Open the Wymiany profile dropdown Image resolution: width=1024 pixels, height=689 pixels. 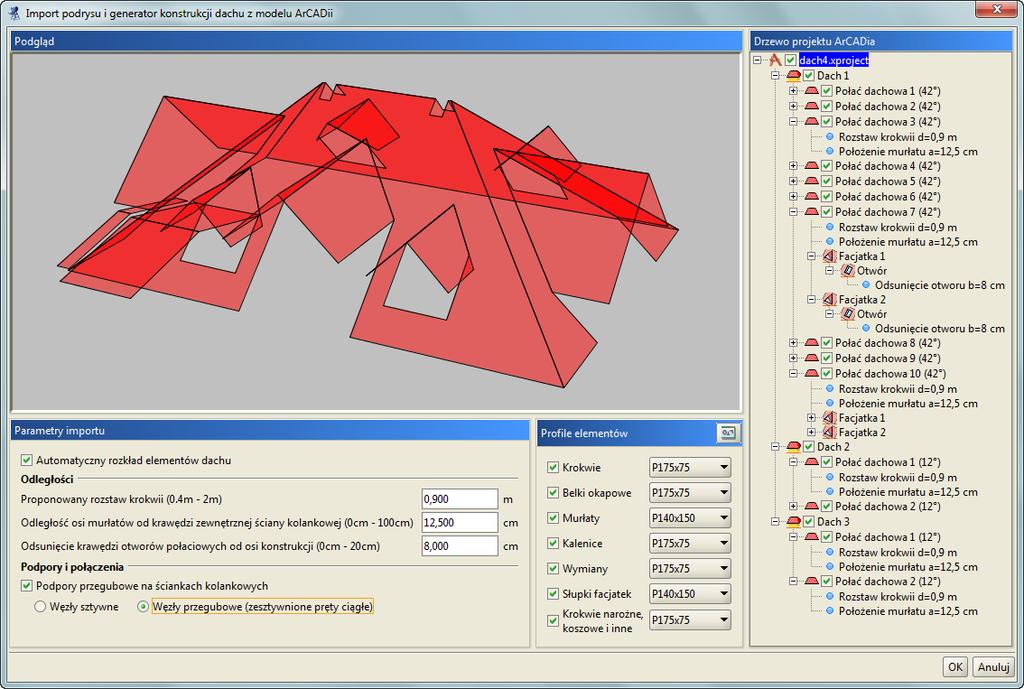tap(690, 569)
